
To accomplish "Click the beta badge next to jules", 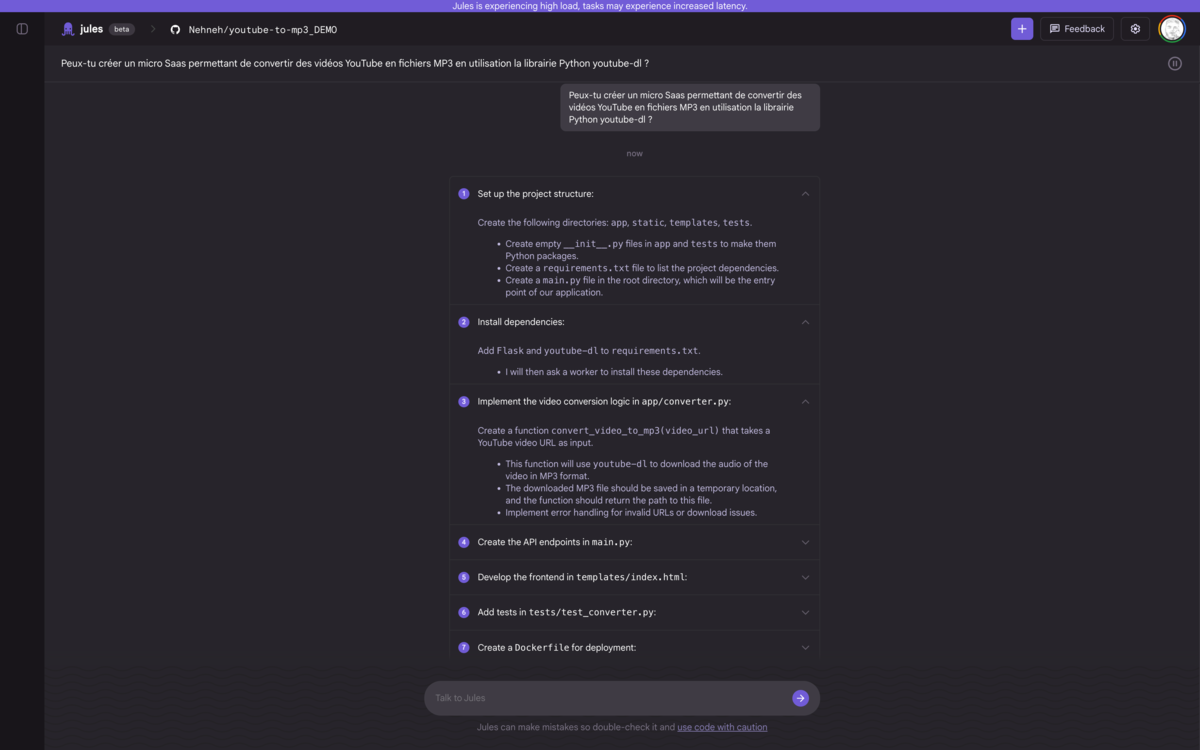I will (122, 29).
